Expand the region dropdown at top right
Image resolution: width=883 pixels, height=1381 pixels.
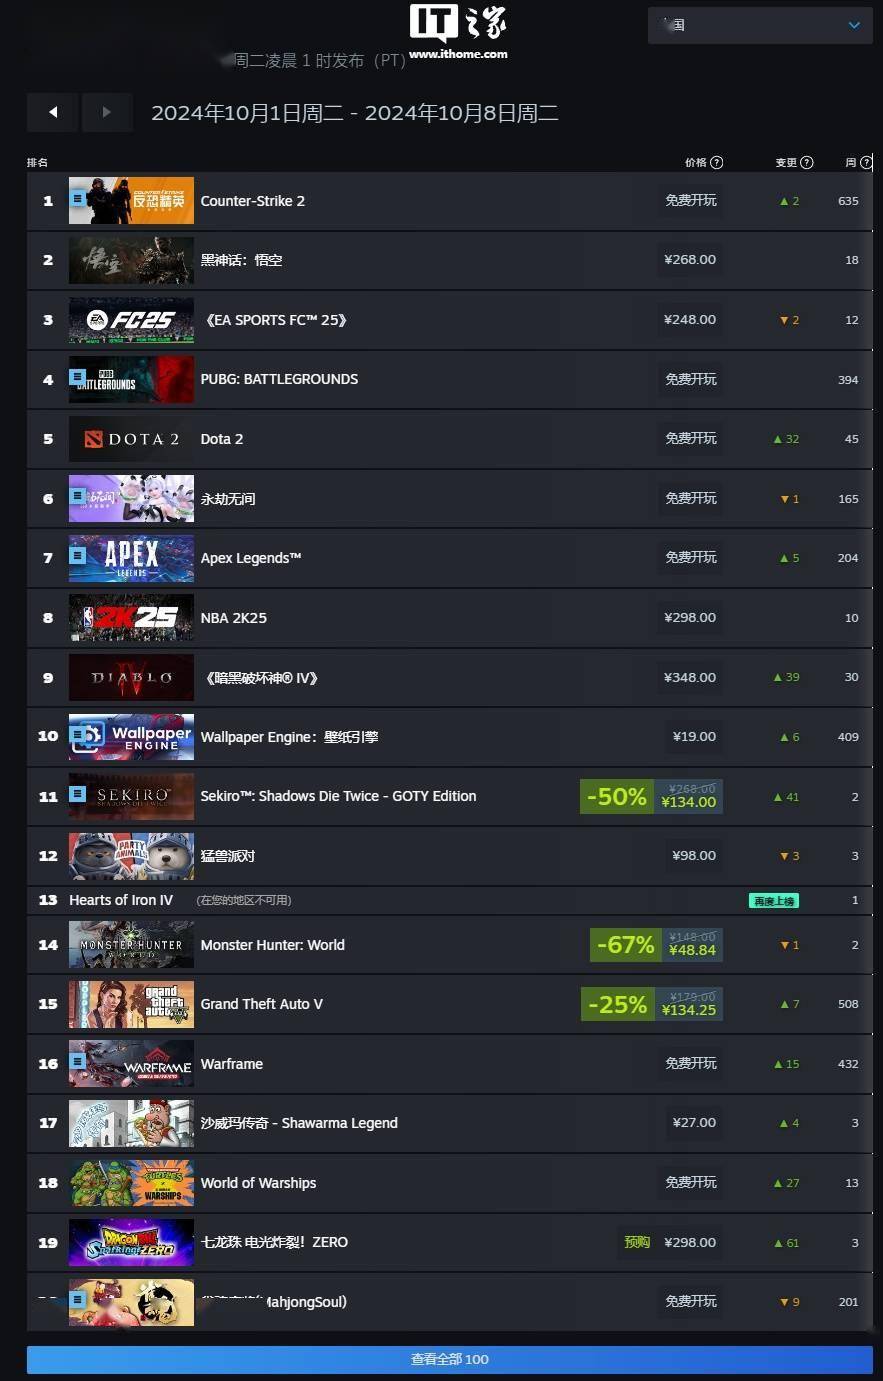pos(759,25)
